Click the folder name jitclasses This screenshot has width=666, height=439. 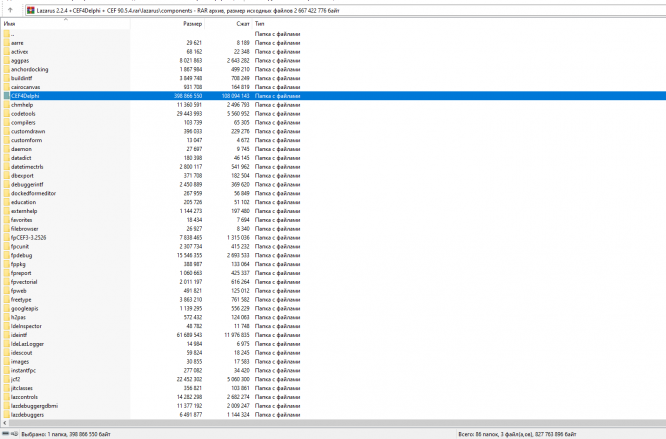pyautogui.click(x=22, y=388)
